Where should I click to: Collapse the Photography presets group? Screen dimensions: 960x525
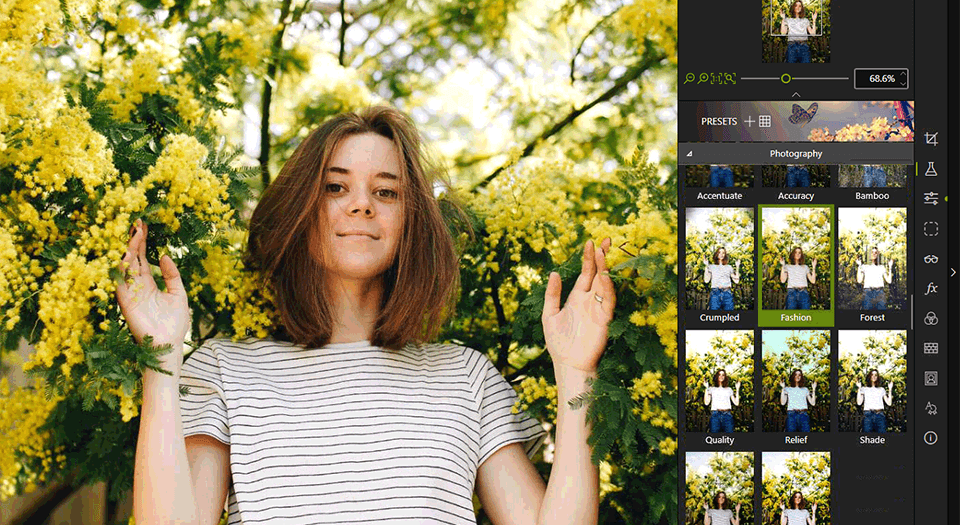pos(689,154)
